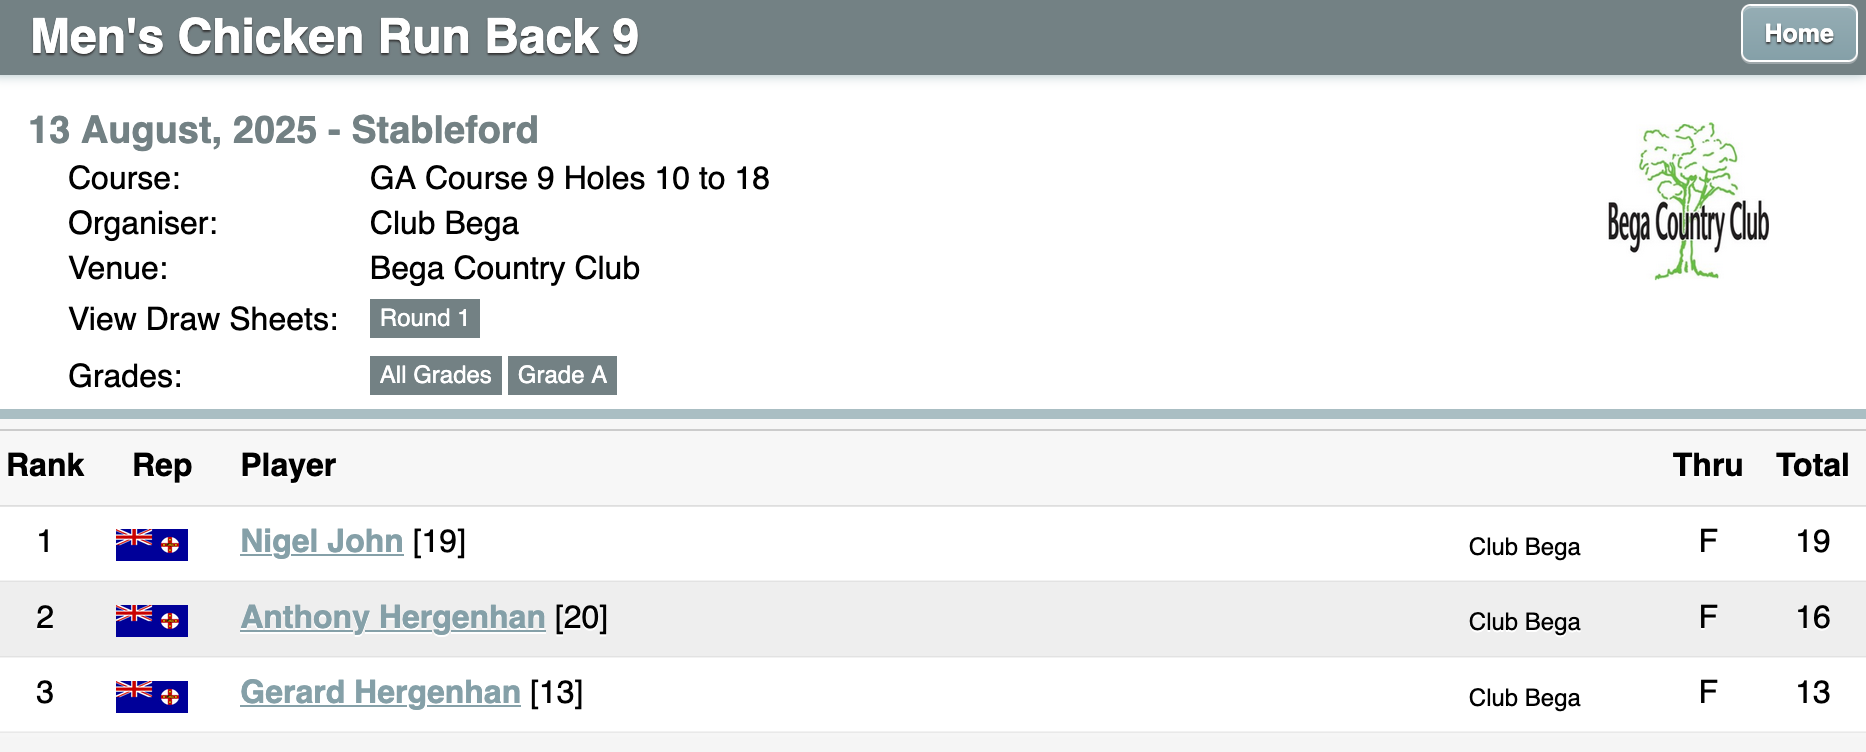Click the Thru column header
This screenshot has width=1866, height=752.
tap(1708, 465)
